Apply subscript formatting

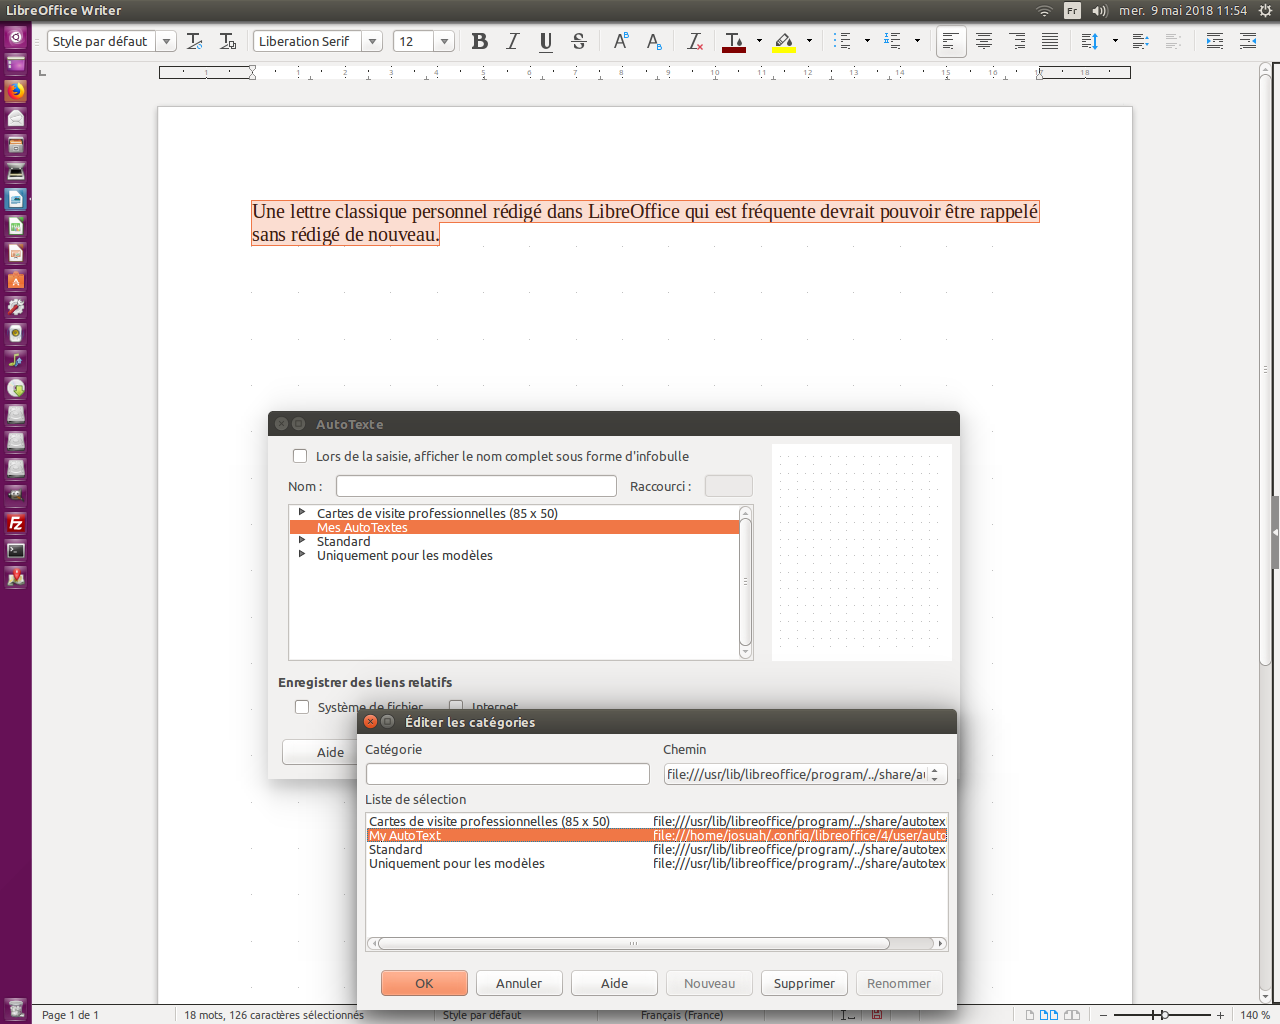click(x=654, y=41)
